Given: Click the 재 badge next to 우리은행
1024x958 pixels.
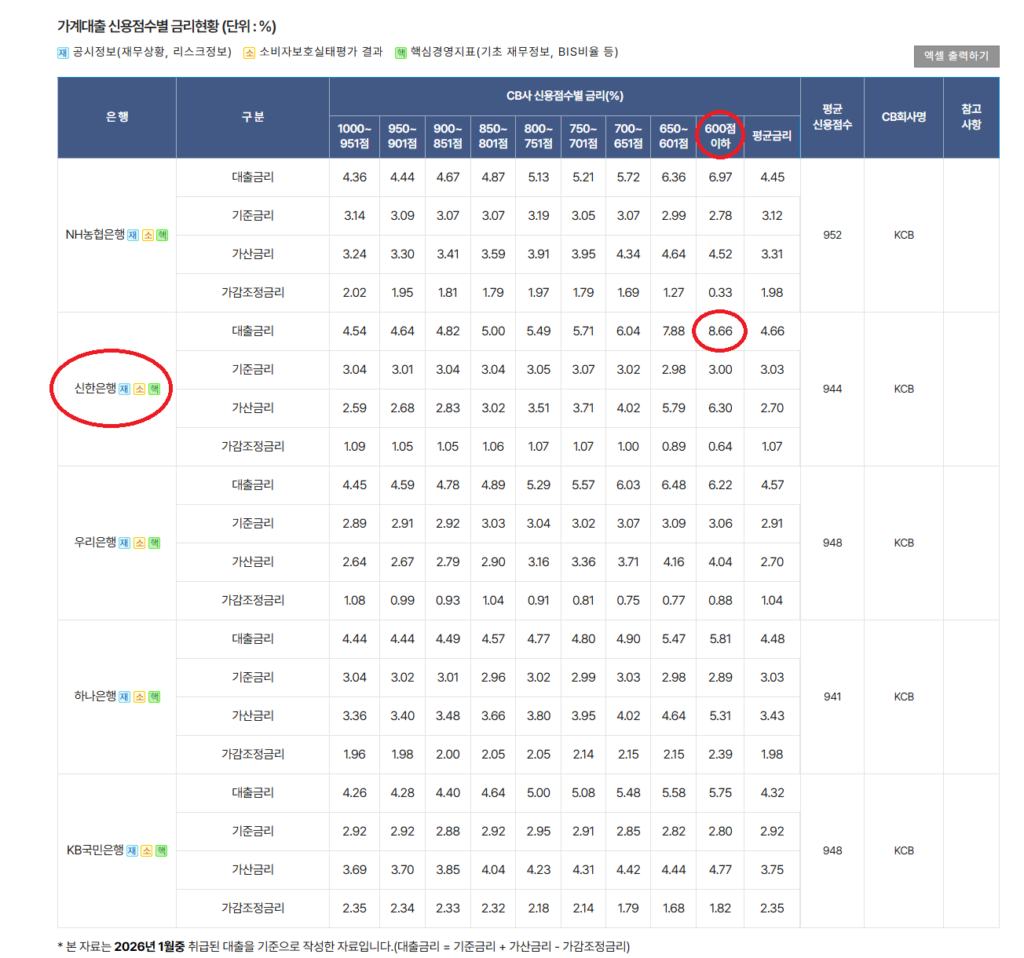Looking at the screenshot, I should [123, 544].
